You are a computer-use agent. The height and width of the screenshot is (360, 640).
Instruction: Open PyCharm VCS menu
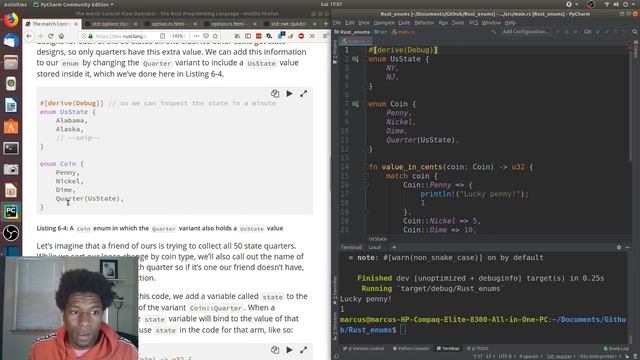(x=473, y=23)
